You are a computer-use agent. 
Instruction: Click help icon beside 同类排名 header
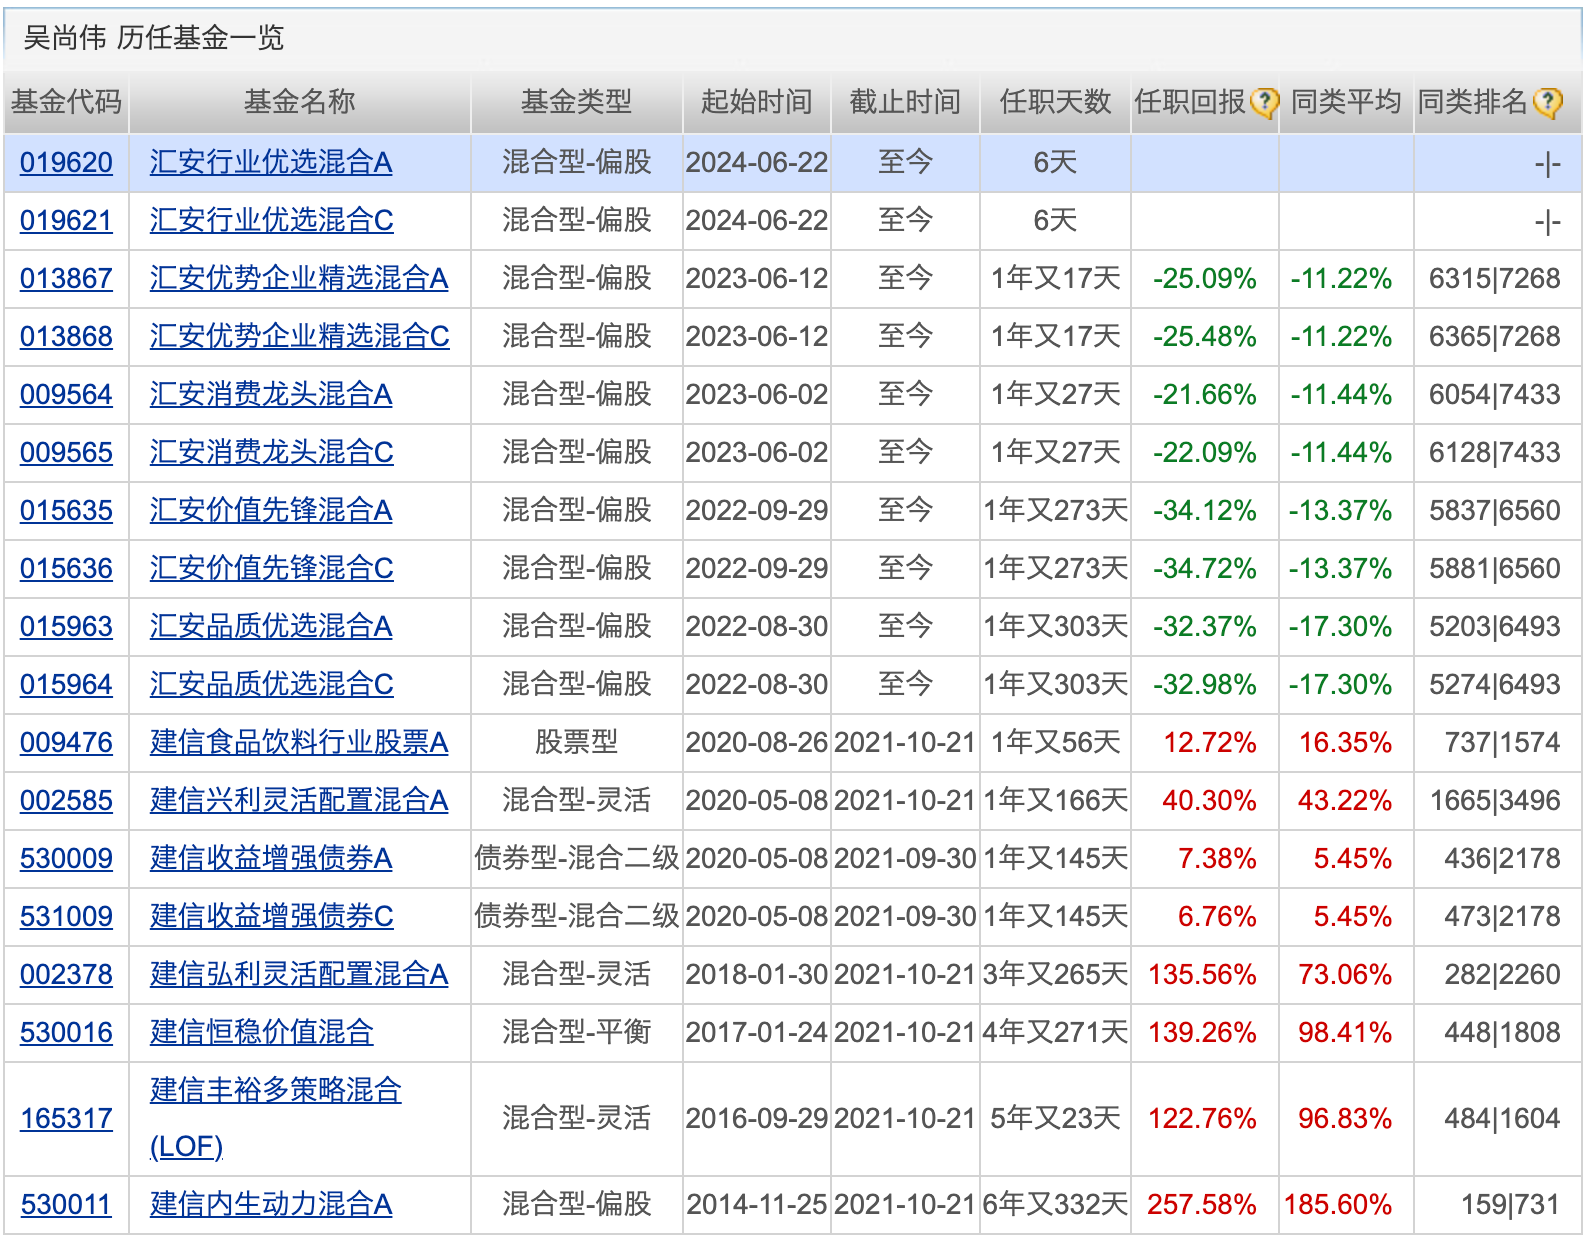click(x=1548, y=102)
